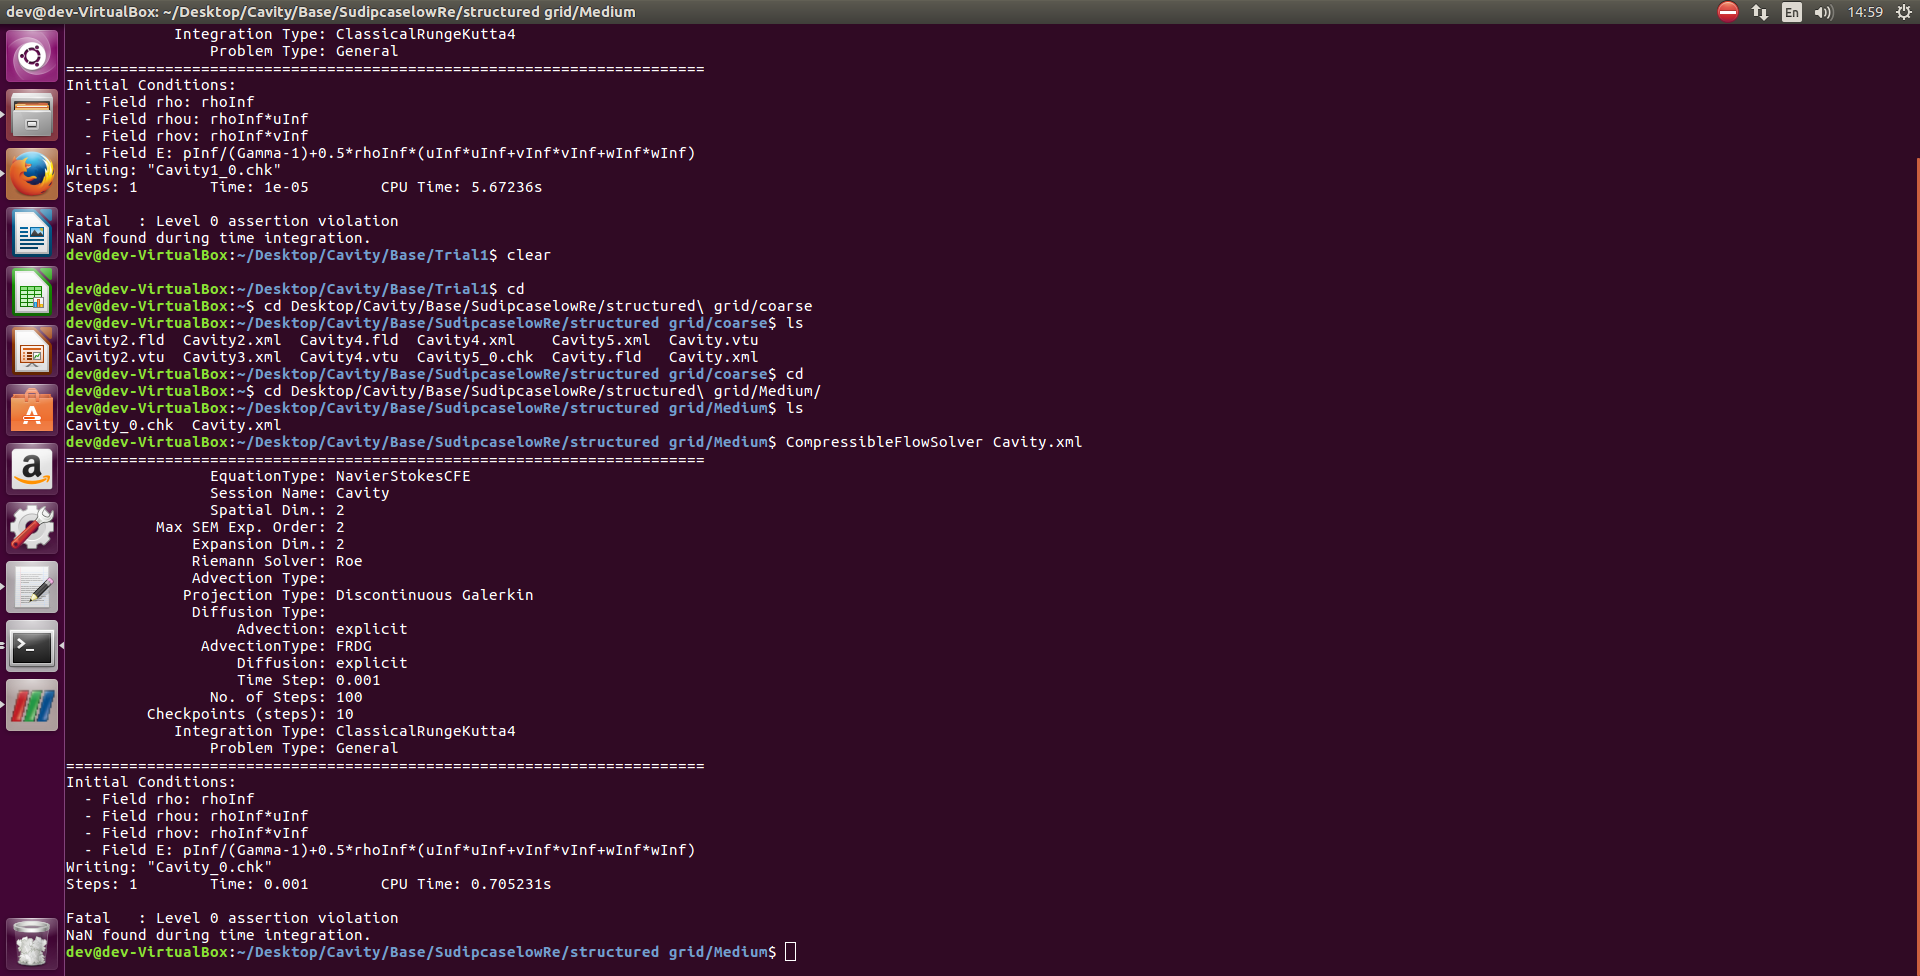The height and width of the screenshot is (976, 1920).
Task: Expand the network connections indicator menu
Action: [1760, 12]
